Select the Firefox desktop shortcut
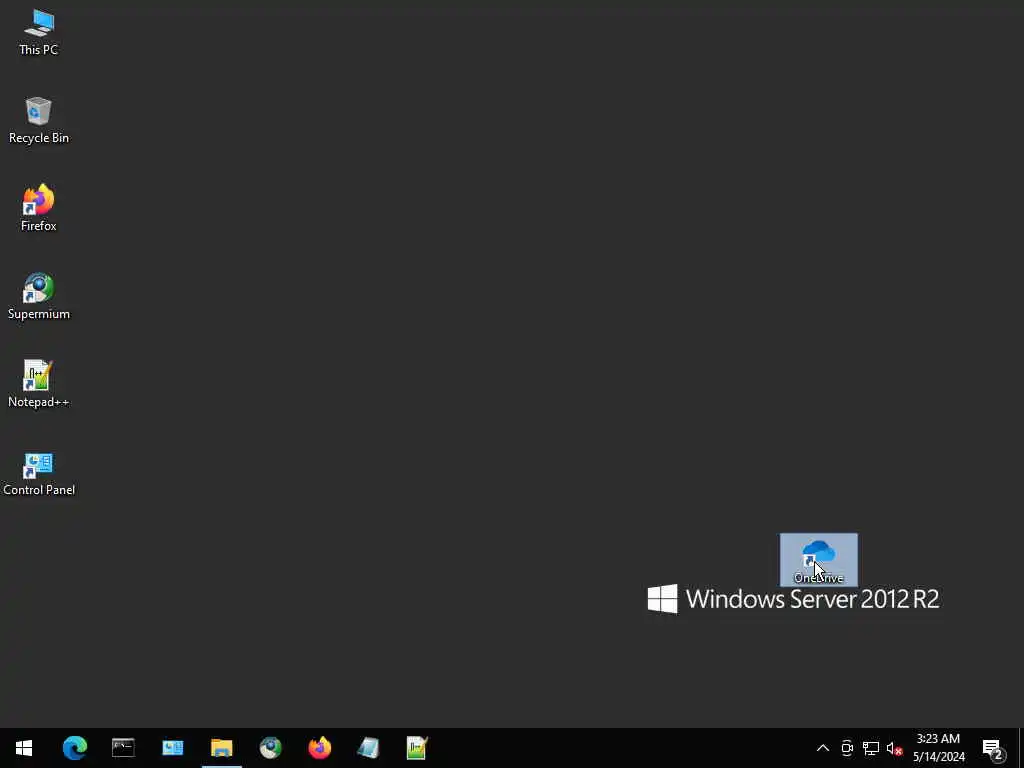This screenshot has height=768, width=1024. tap(39, 208)
